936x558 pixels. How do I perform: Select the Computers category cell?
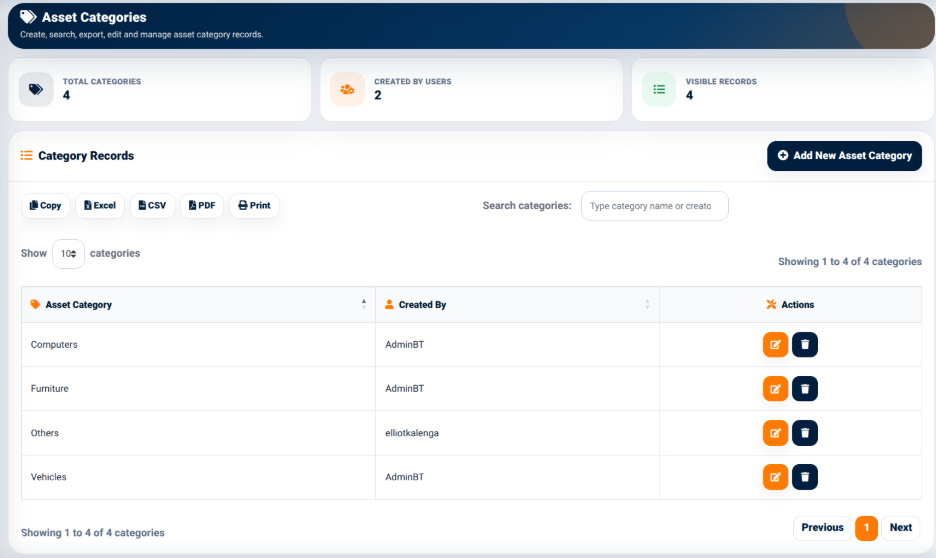click(198, 344)
